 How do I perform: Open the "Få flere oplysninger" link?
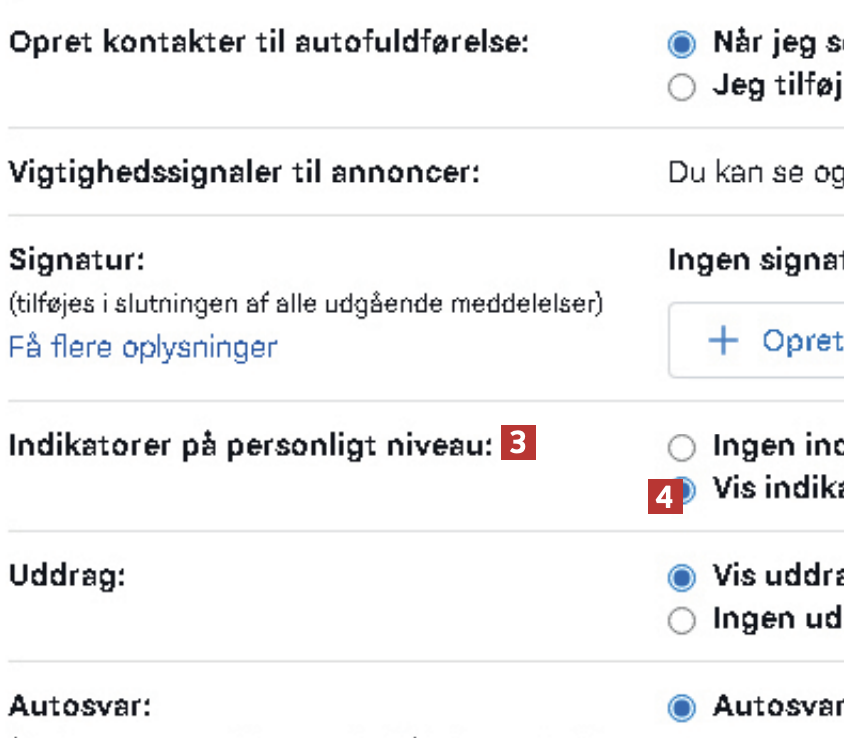[x=143, y=347]
